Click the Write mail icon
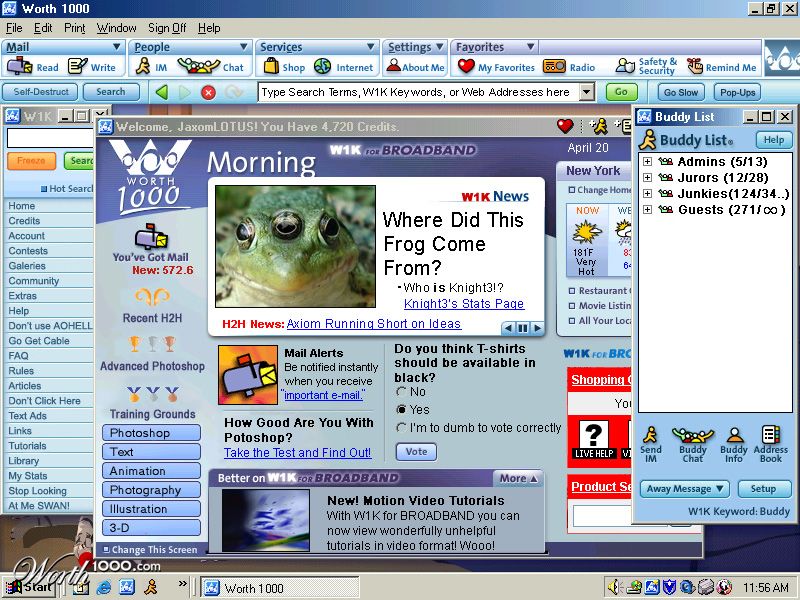800x600 pixels. pyautogui.click(x=78, y=66)
